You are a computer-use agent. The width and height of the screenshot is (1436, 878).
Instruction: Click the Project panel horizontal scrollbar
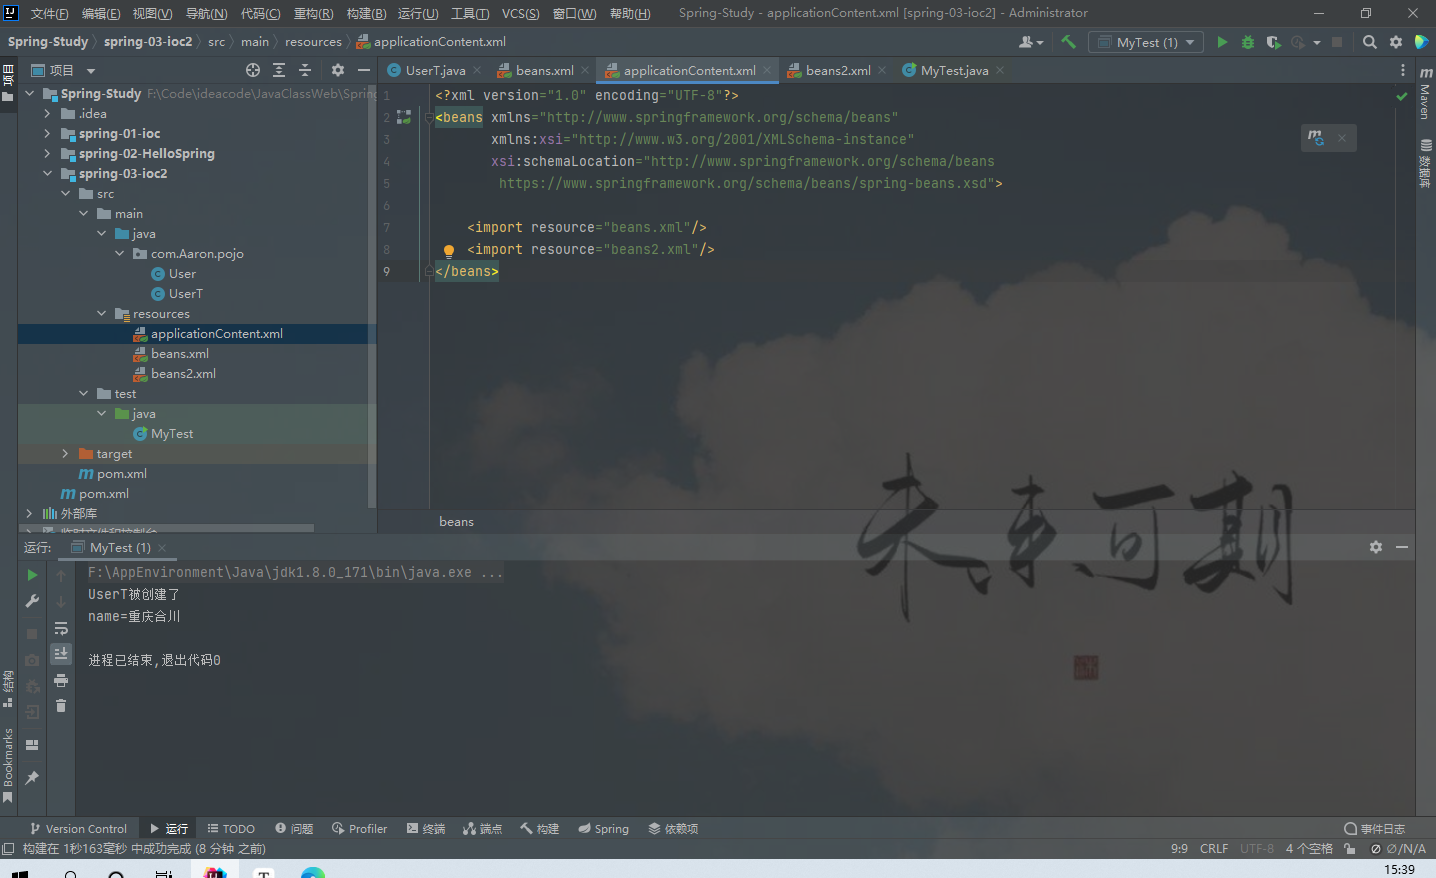[166, 528]
